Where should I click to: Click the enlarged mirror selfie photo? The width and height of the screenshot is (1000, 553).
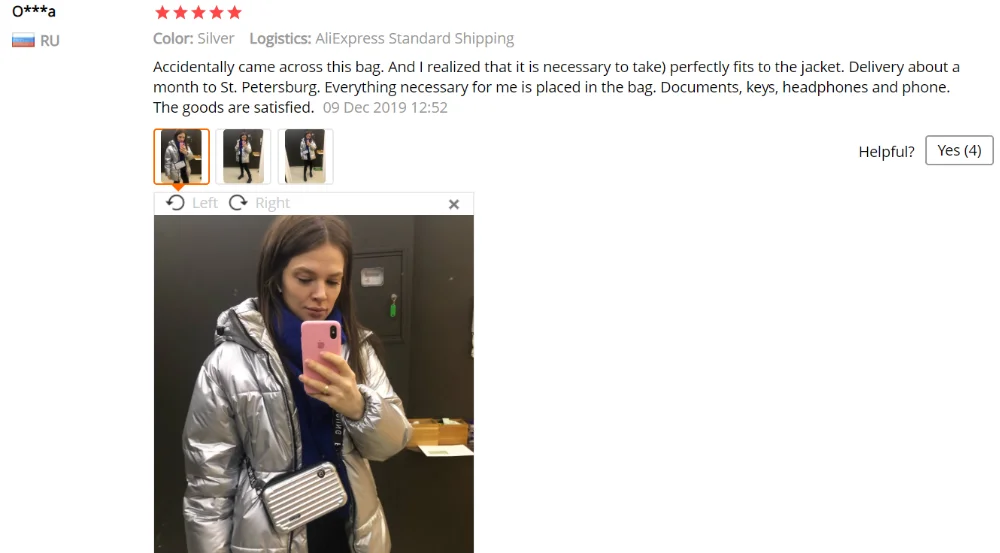pyautogui.click(x=314, y=384)
